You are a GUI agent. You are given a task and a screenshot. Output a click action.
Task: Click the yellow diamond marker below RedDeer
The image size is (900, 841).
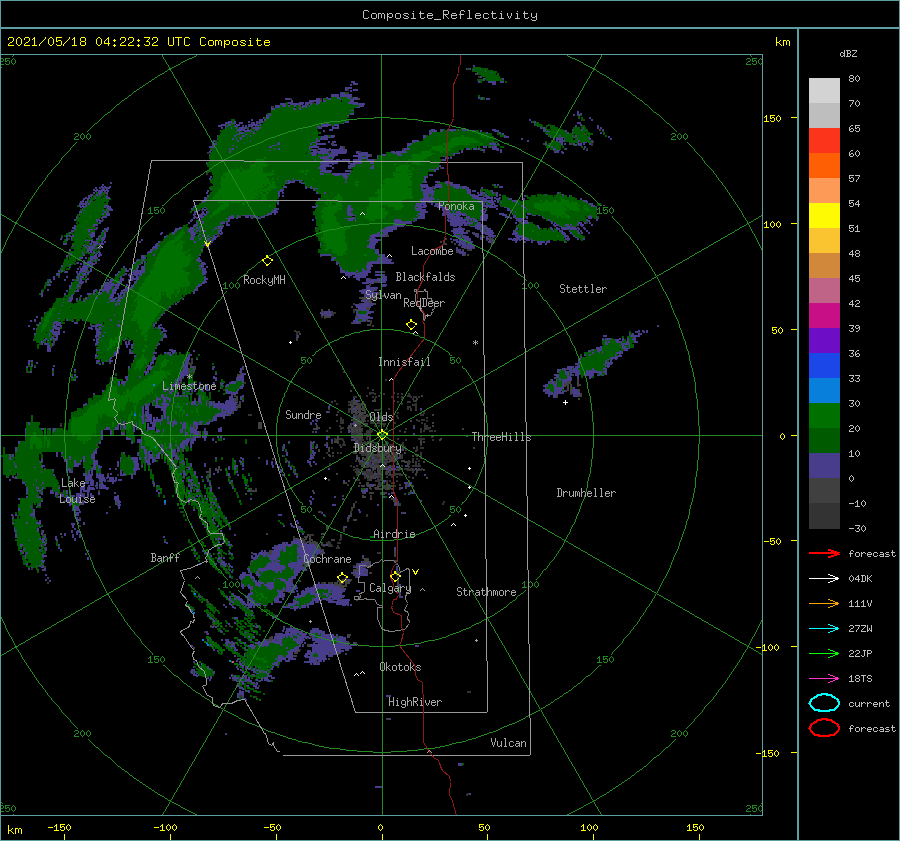tap(412, 325)
